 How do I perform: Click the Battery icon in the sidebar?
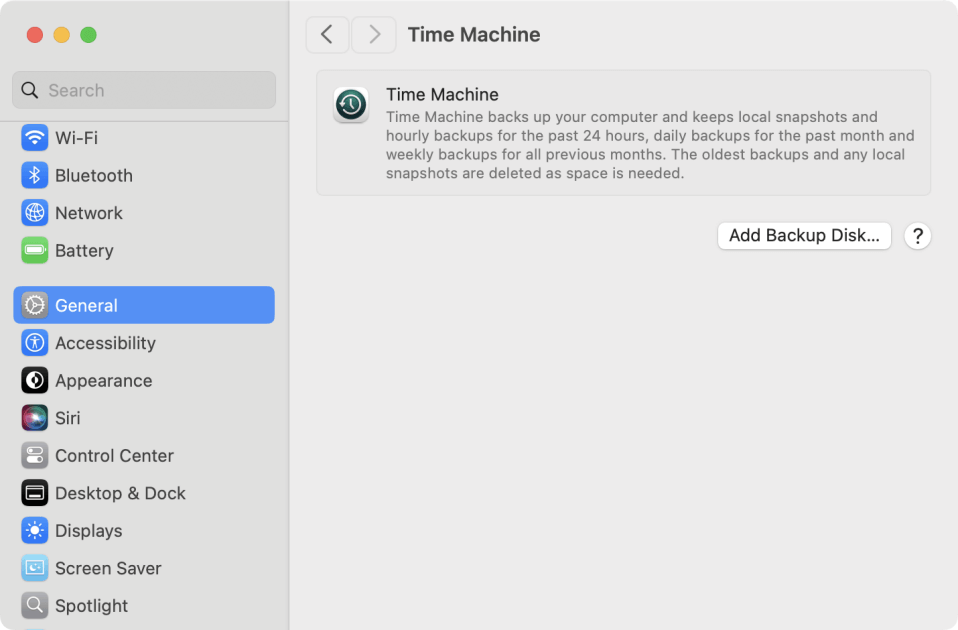point(34,250)
